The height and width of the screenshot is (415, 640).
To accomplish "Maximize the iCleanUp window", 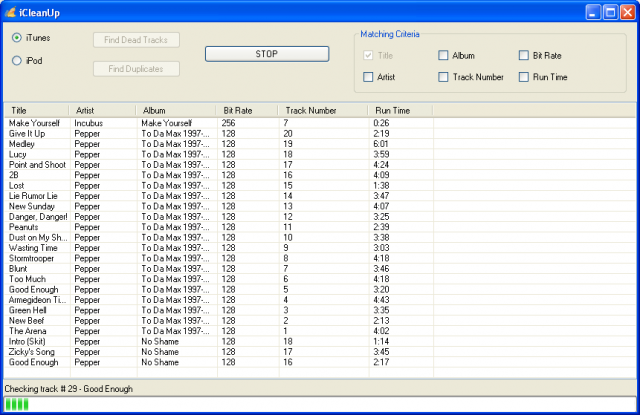I will click(x=611, y=12).
